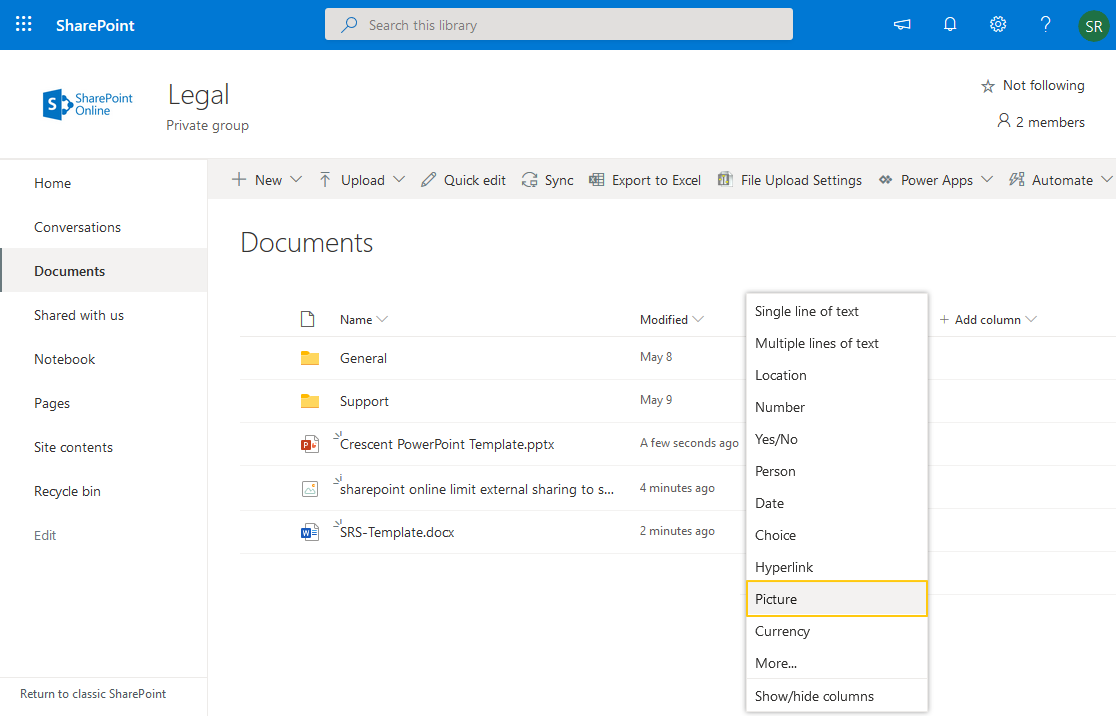1117x716 pixels.
Task: Click Not following to follow site
Action: [x=1032, y=85]
